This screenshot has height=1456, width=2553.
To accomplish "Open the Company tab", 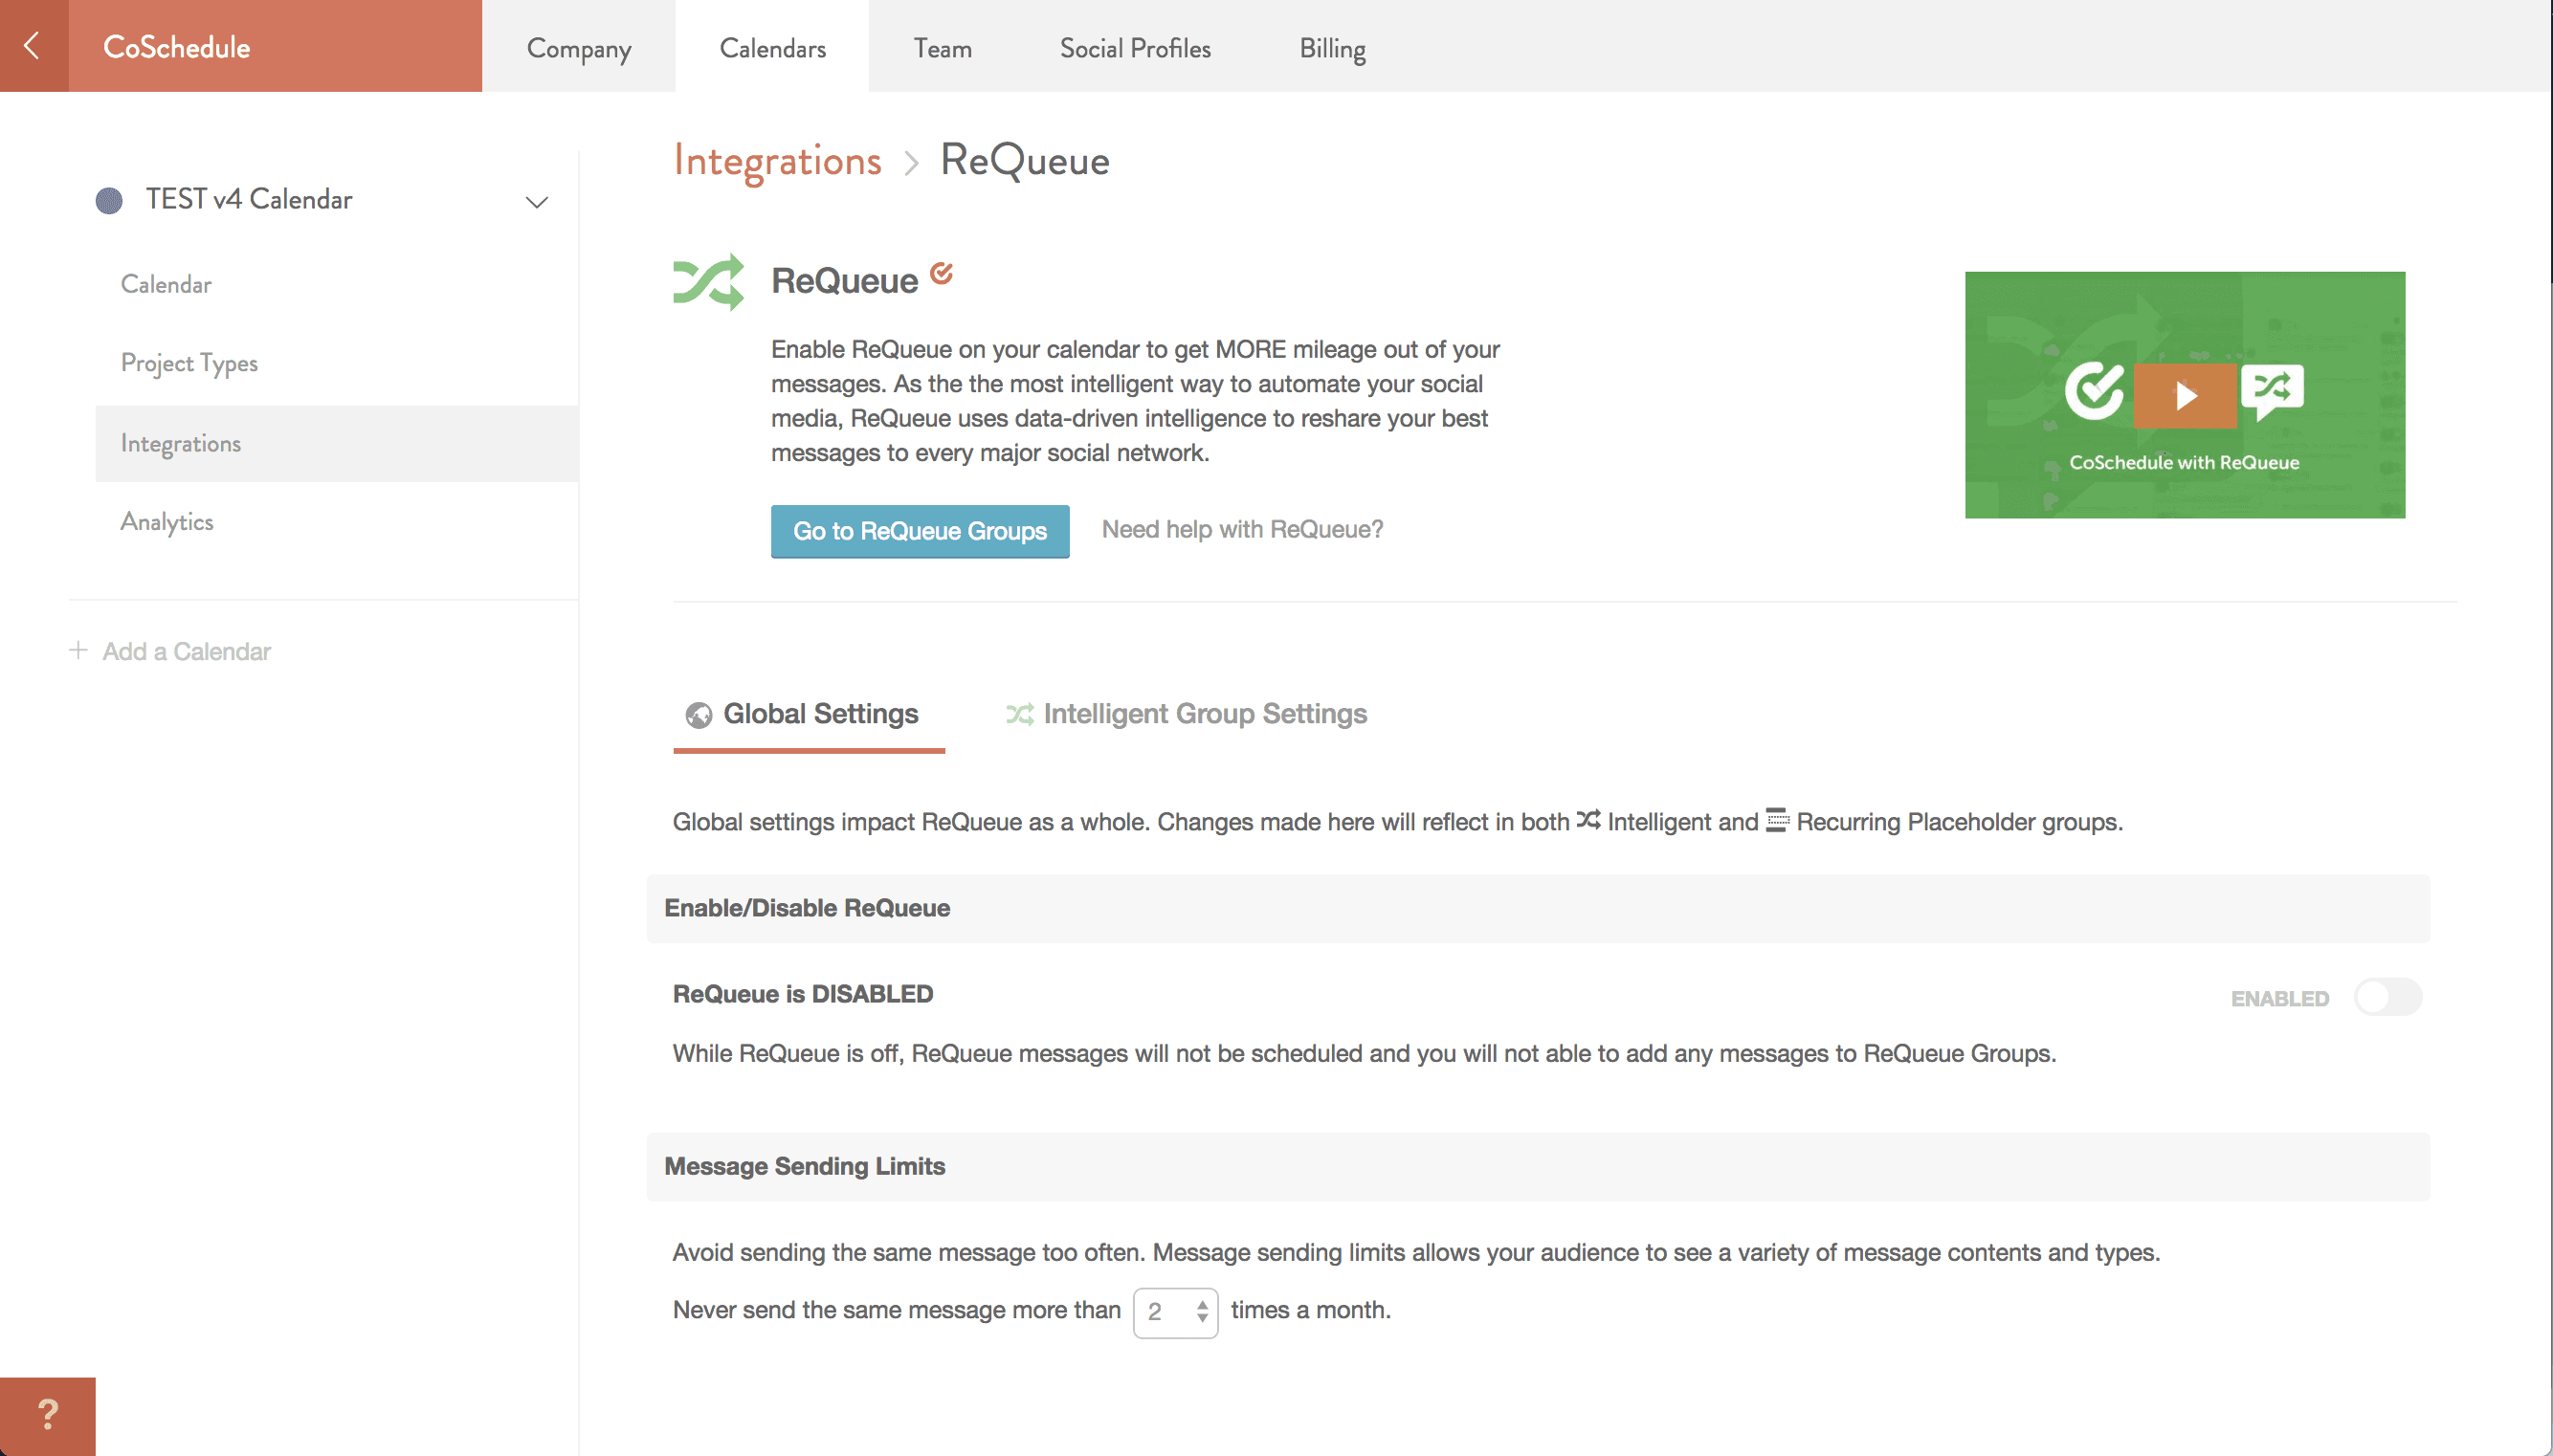I will [x=579, y=48].
